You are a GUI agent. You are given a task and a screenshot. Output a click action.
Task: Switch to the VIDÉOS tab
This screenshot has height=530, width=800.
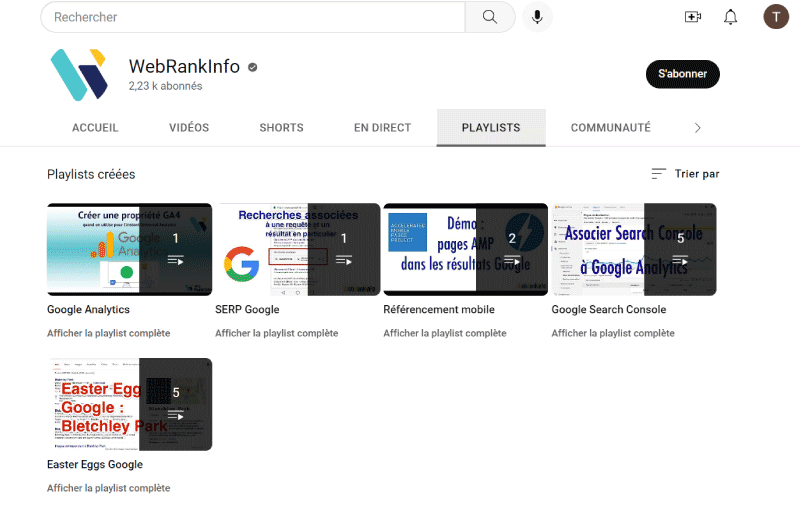point(189,128)
